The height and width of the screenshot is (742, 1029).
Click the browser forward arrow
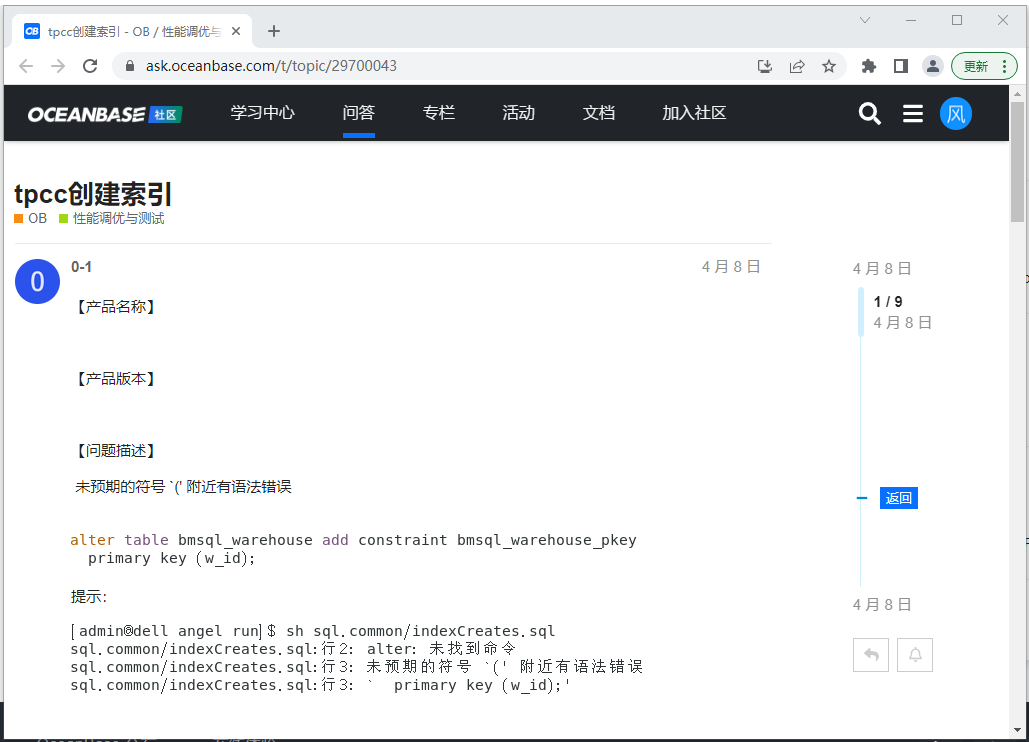[x=58, y=66]
